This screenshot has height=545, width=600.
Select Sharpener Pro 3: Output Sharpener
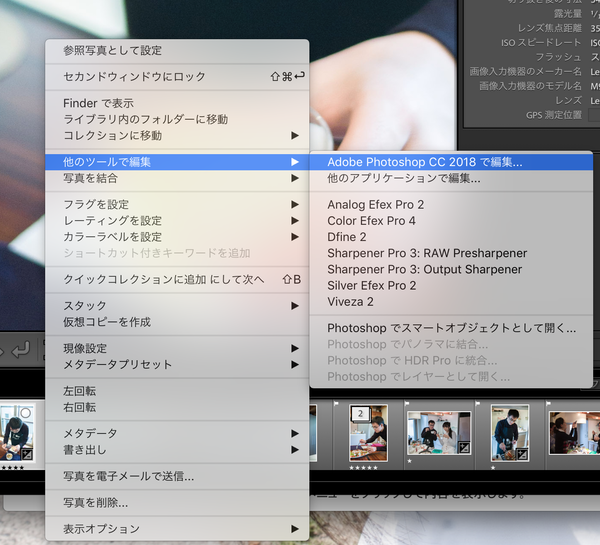[451, 269]
